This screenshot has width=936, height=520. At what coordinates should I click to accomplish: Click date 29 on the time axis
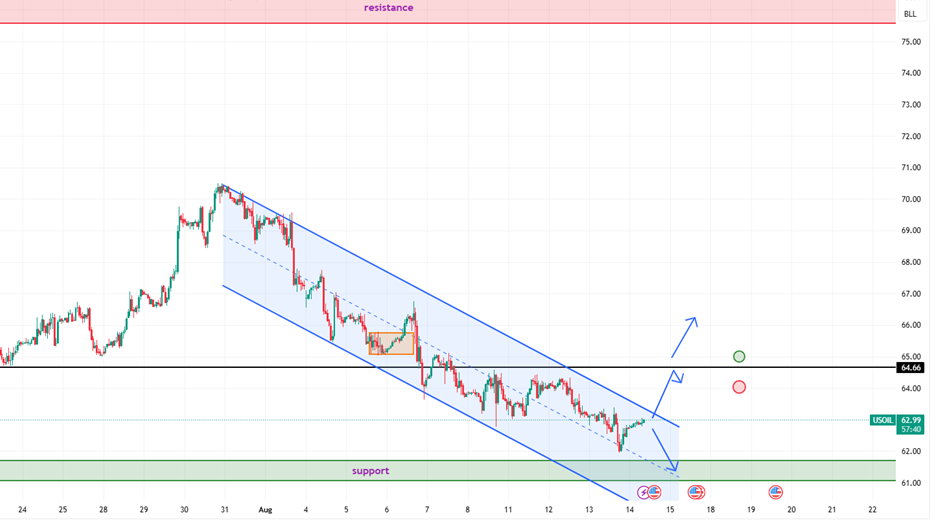pos(144,510)
